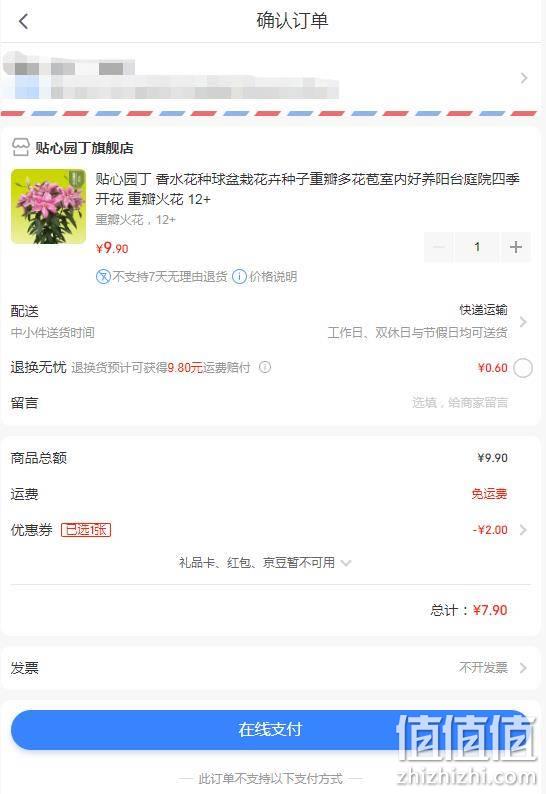546x794 pixels.
Task: Open the 发票 不开发票 settings
Action: [x=273, y=668]
